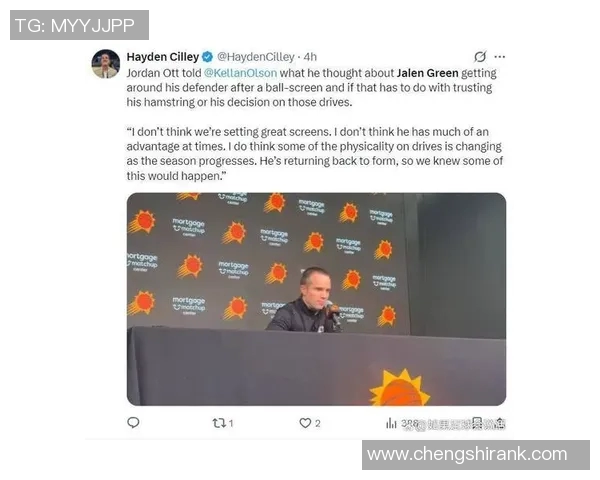Click the www.chengshirank.com watermark
The height and width of the screenshot is (480, 600).
tap(476, 455)
